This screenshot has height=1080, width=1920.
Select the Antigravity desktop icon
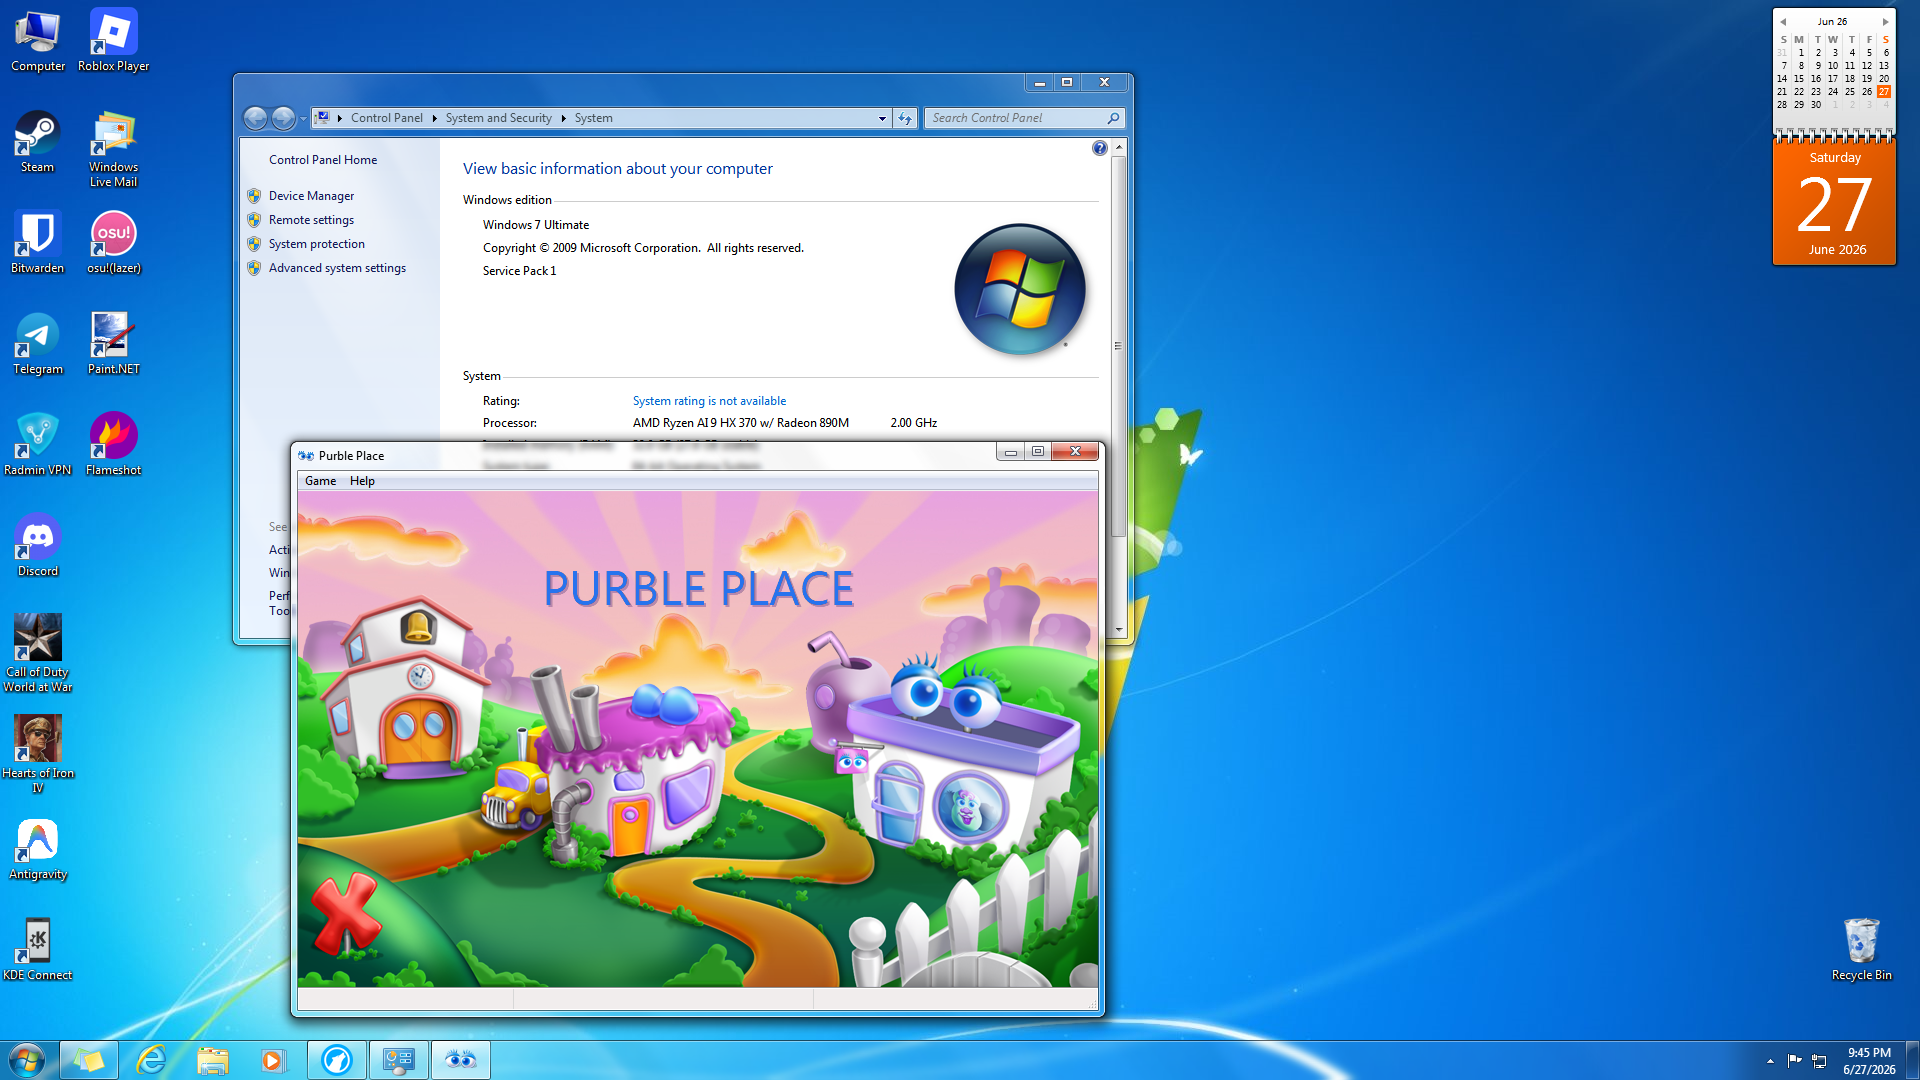(x=38, y=849)
